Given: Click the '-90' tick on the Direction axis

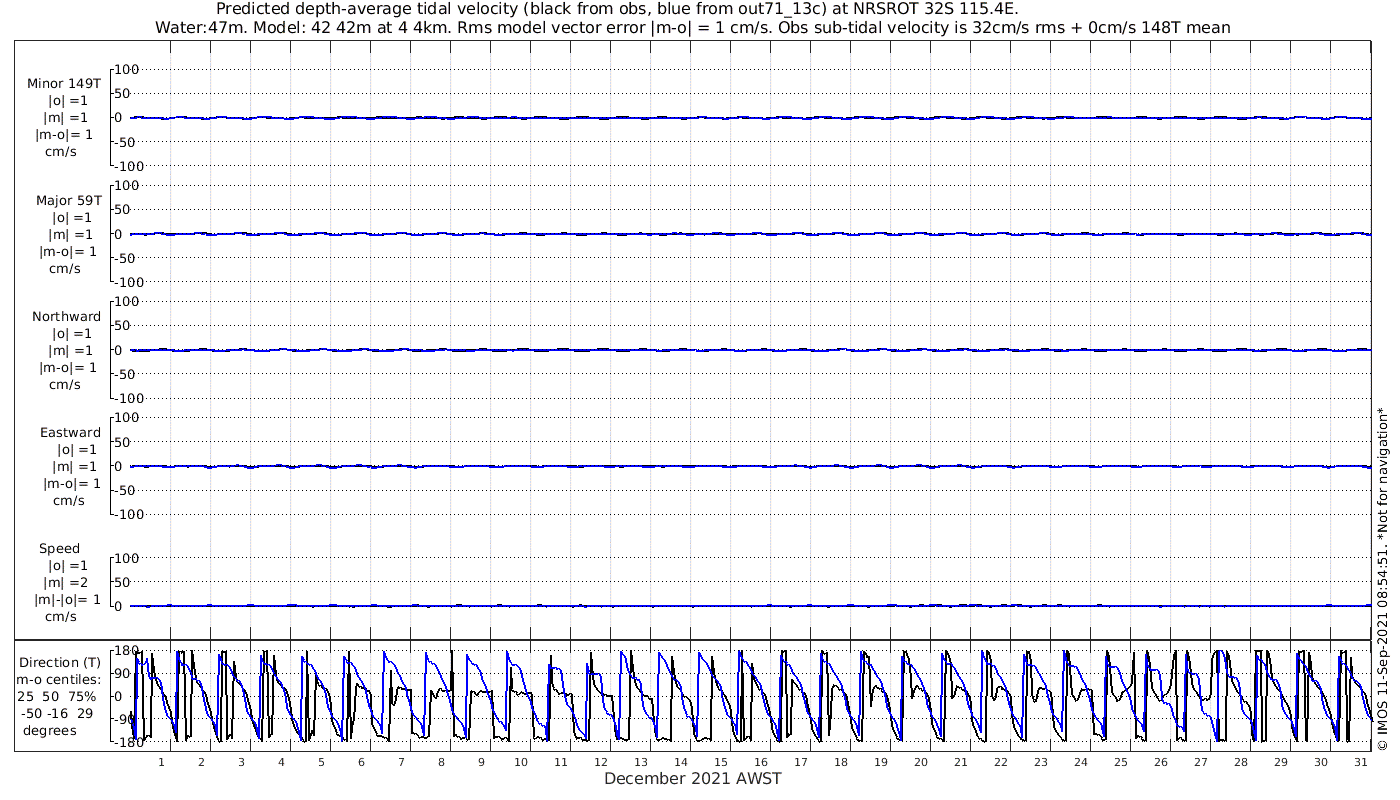Looking at the screenshot, I should click(123, 719).
